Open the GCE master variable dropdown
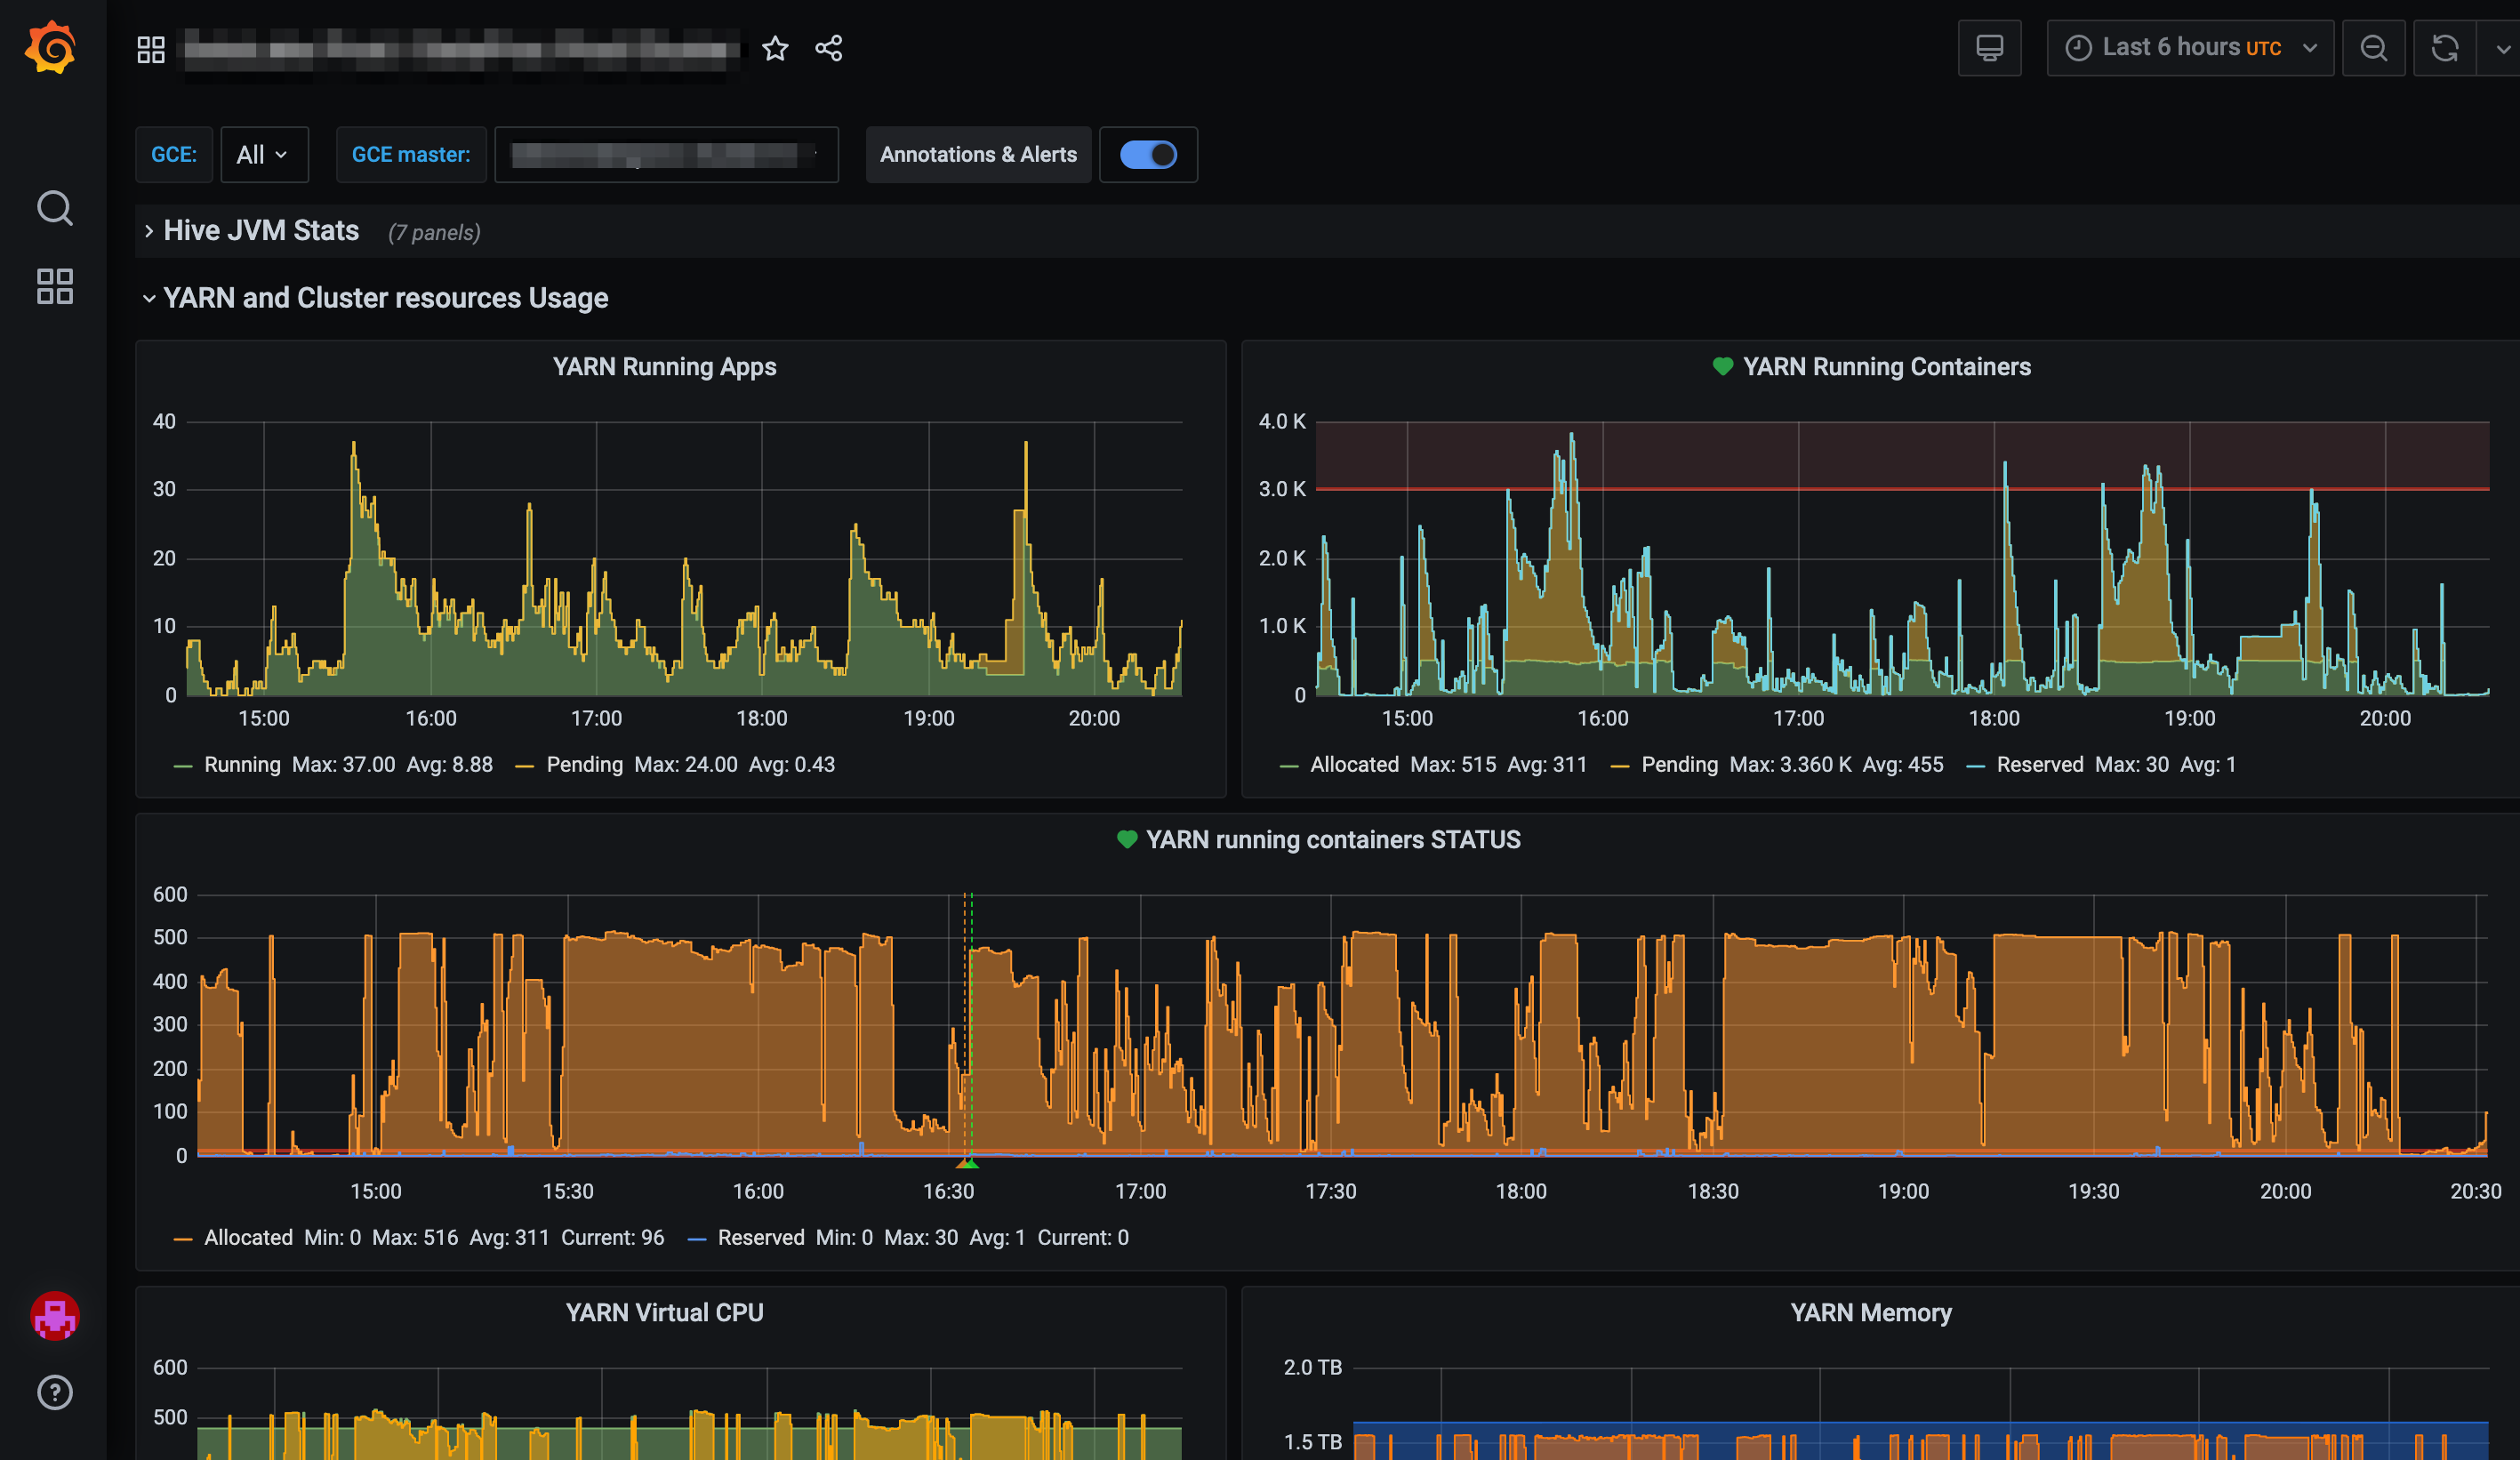This screenshot has height=1460, width=2520. click(666, 155)
